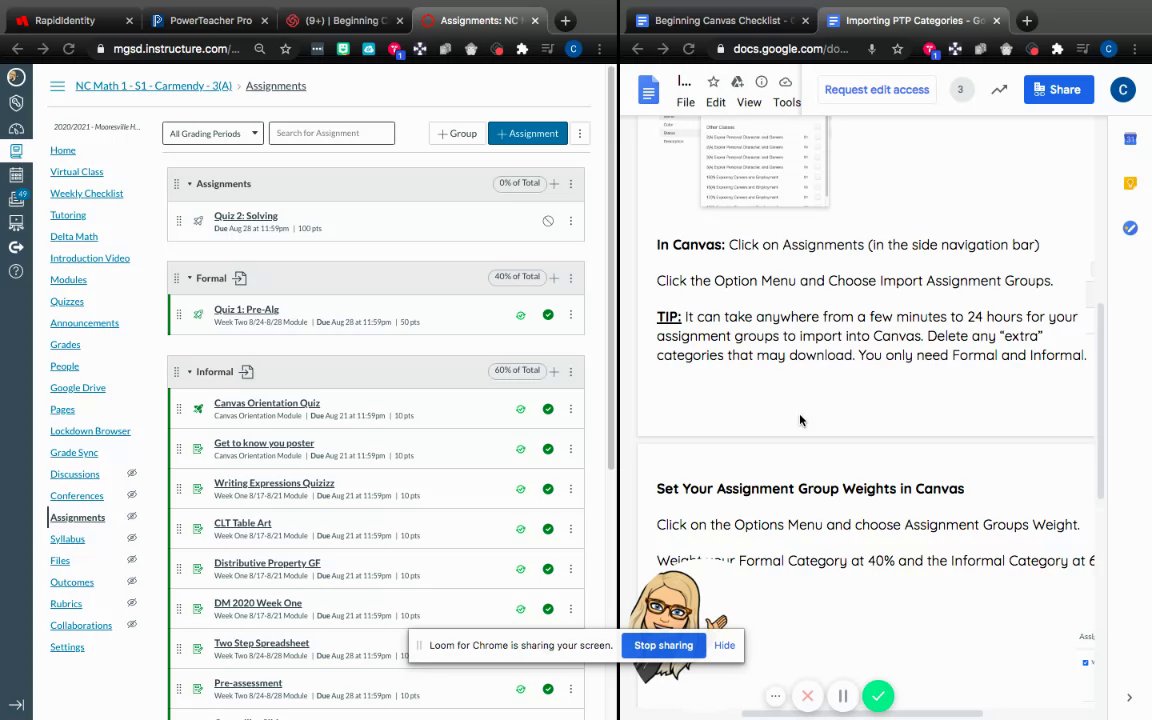Screen dimensions: 1152x720
Task: Click Request edit access button
Action: coord(876,90)
